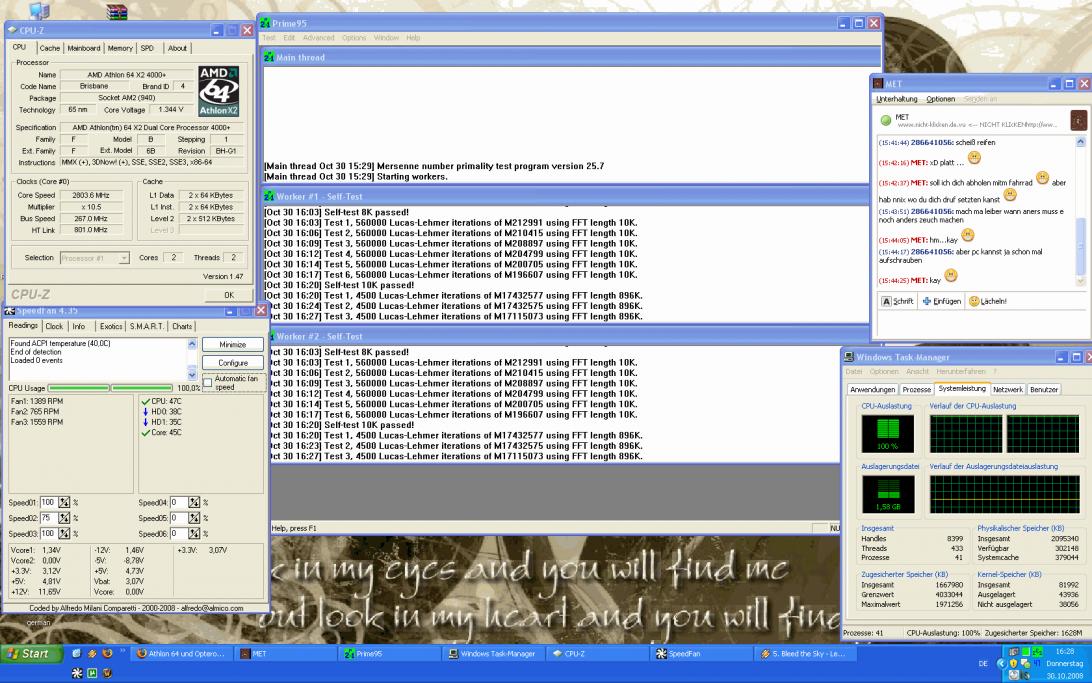Click Speed03 up/down spinner in SpeedFan

point(64,533)
